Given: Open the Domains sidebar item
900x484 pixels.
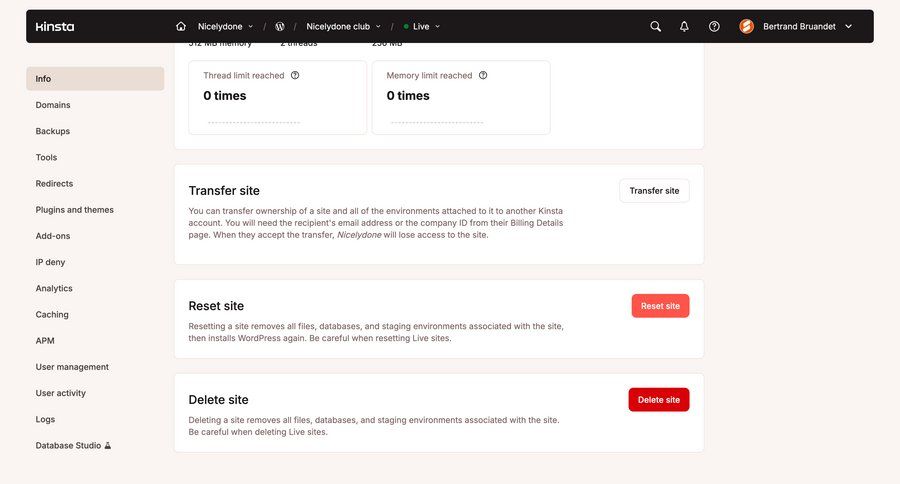Looking at the screenshot, I should pyautogui.click(x=53, y=105).
